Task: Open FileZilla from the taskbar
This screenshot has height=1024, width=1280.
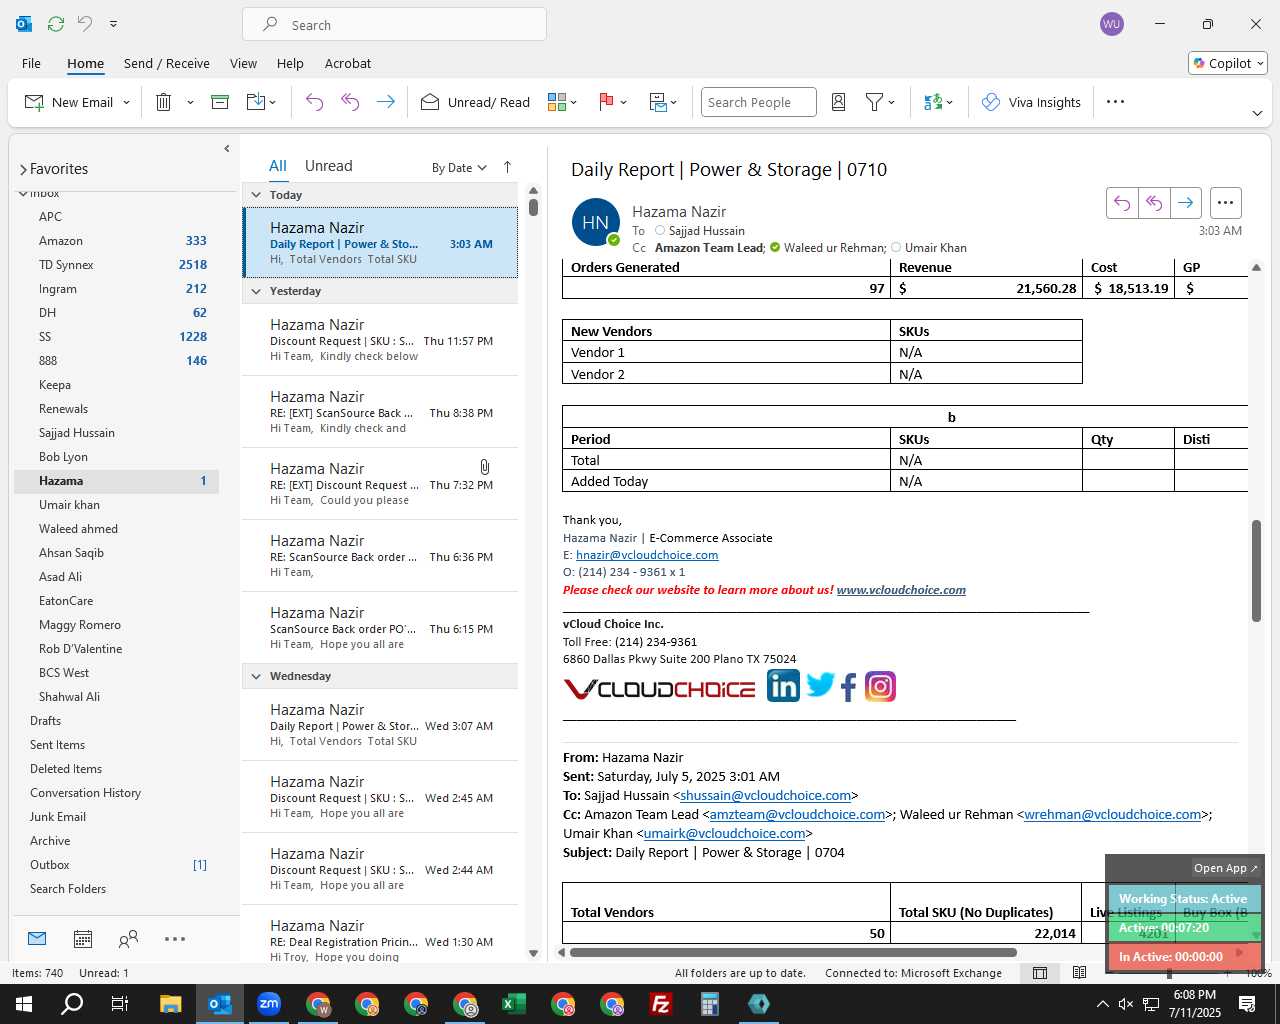Action: 661,1004
